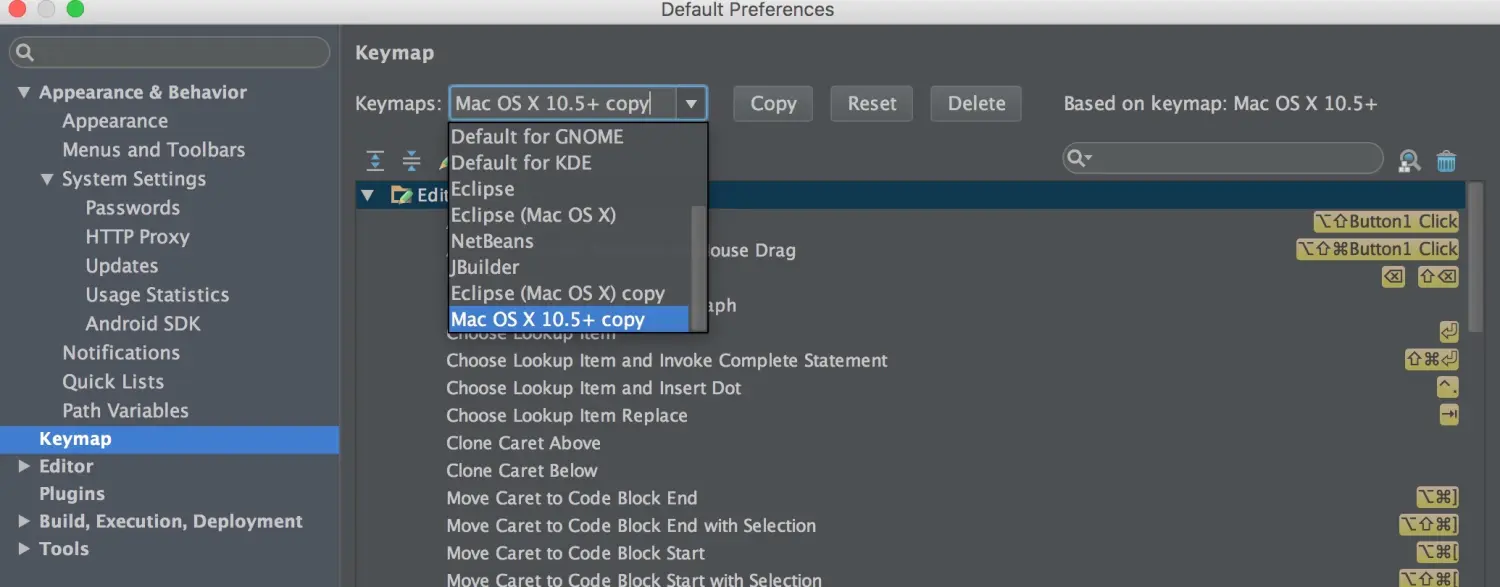Collapse the Appearance & Behavior section
This screenshot has height=587, width=1500.
24,92
